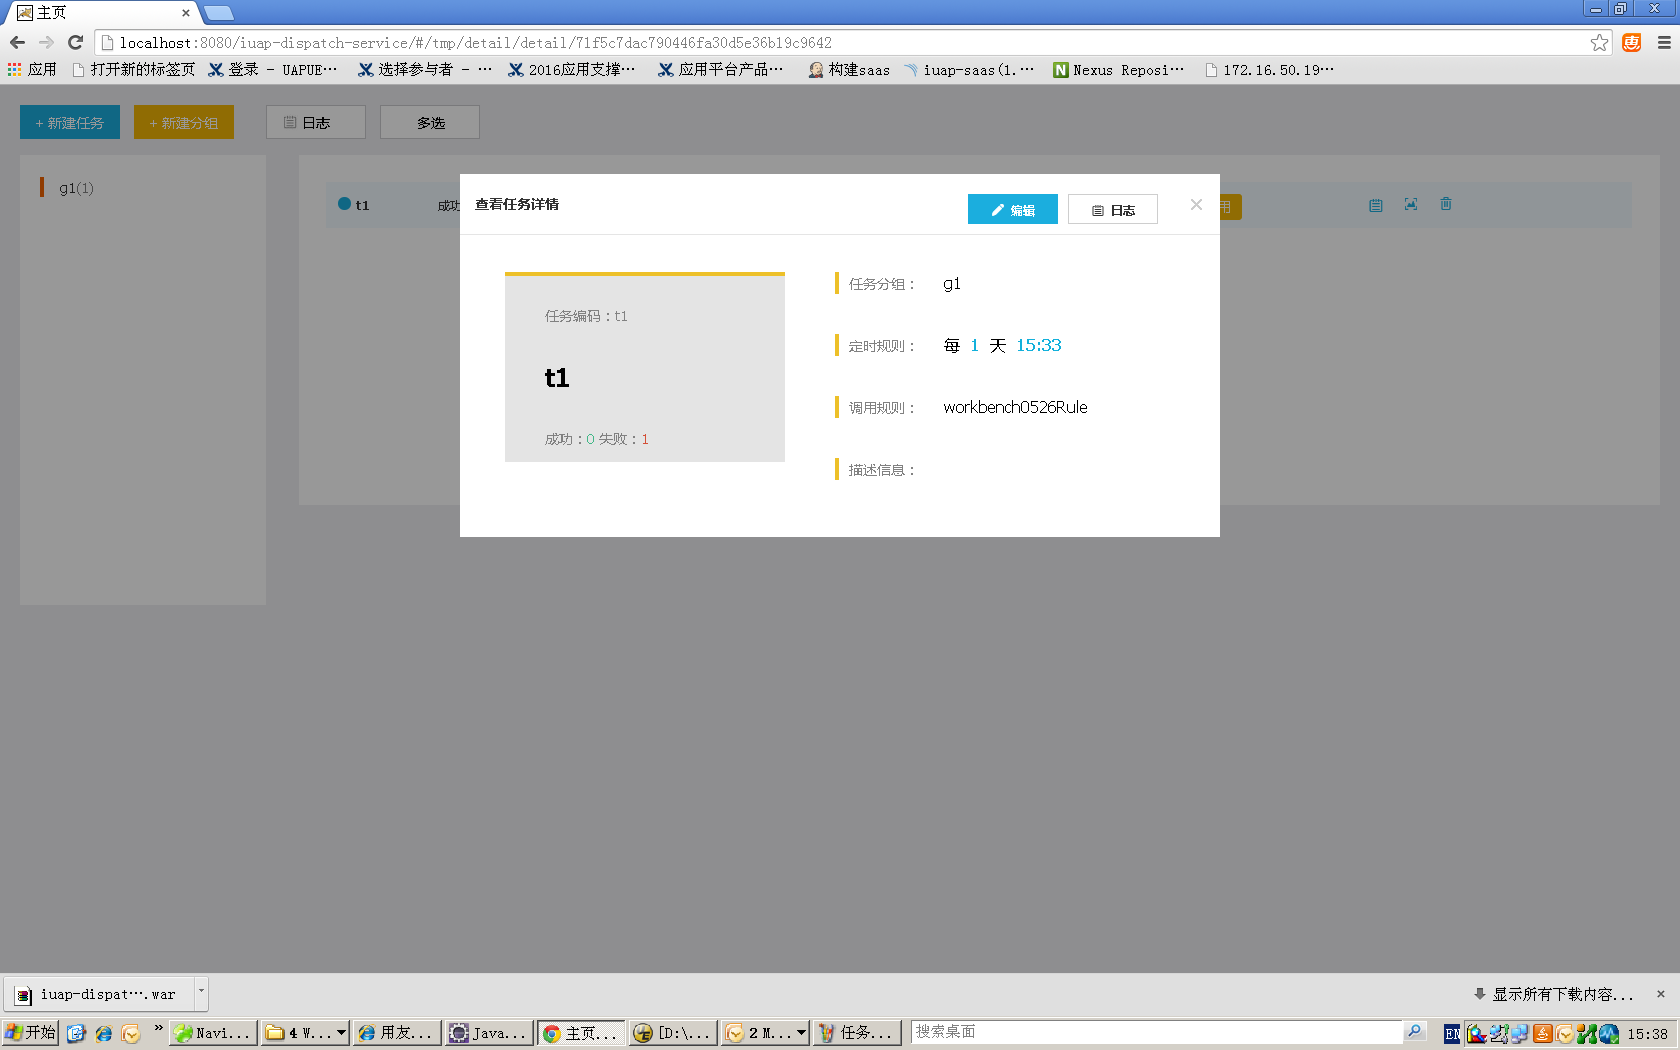
Task: Expand the folder windows group in taskbar
Action: click(341, 1033)
